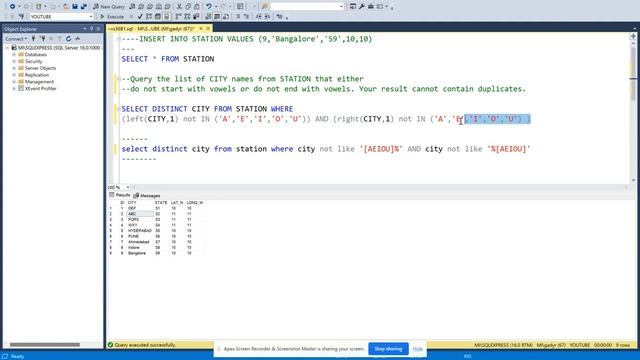Viewport: 640px width, 360px height.
Task: Click the Paste clipboard icon
Action: tap(197, 7)
